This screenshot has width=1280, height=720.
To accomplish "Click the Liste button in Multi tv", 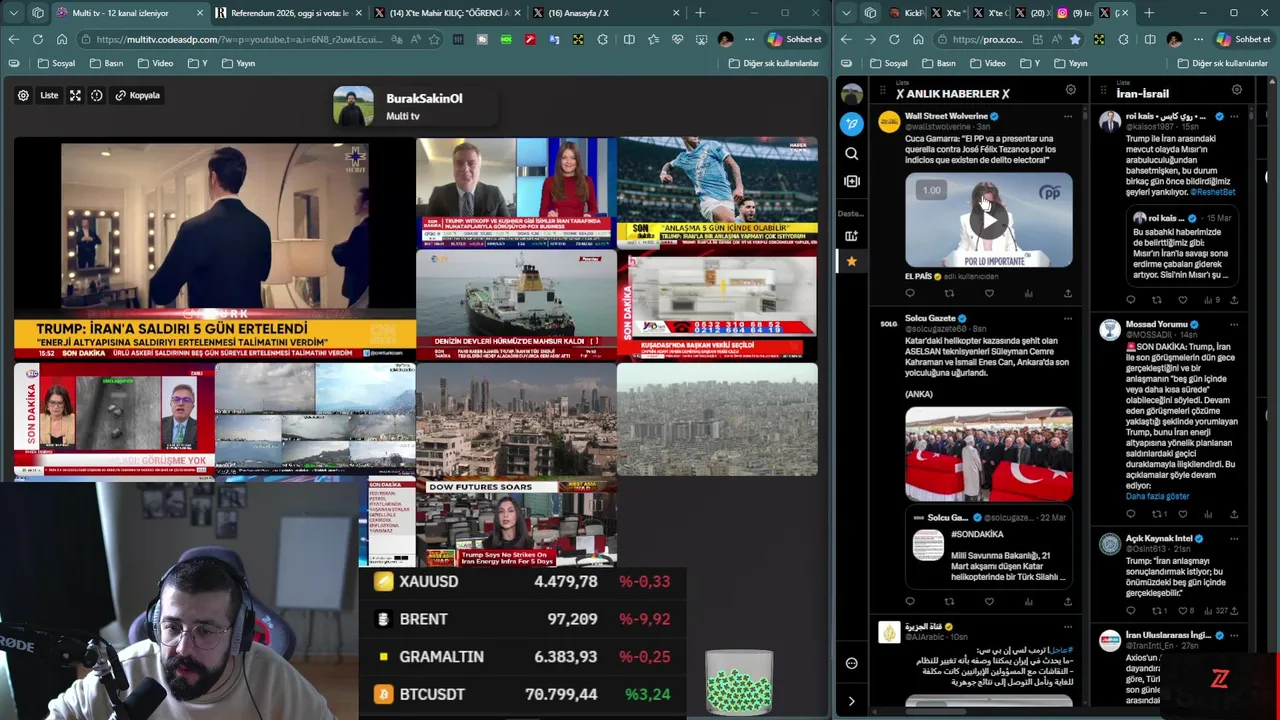I will click(x=49, y=95).
